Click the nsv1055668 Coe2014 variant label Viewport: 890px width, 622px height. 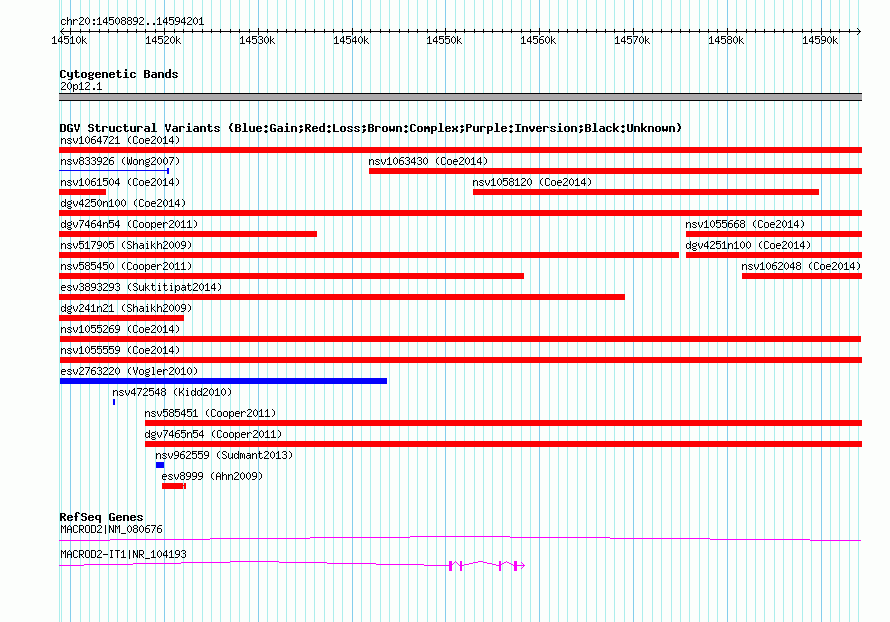pos(745,224)
